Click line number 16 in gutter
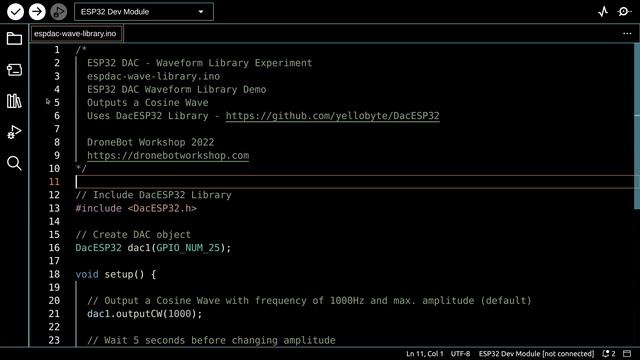The height and width of the screenshot is (360, 640). pyautogui.click(x=54, y=248)
